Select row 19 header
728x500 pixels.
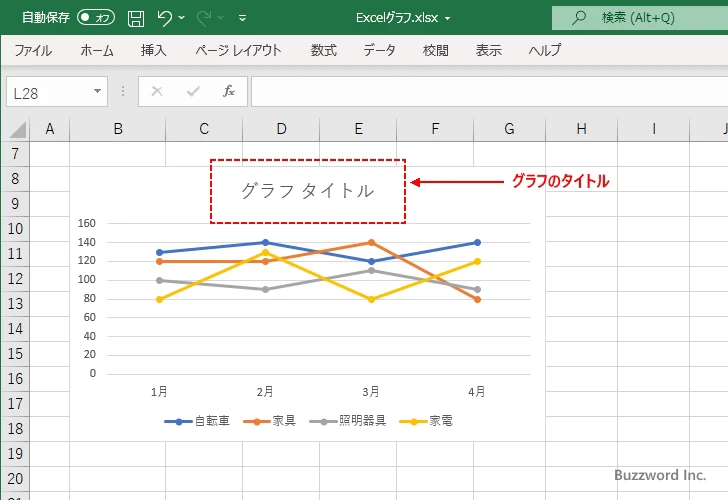pos(15,454)
